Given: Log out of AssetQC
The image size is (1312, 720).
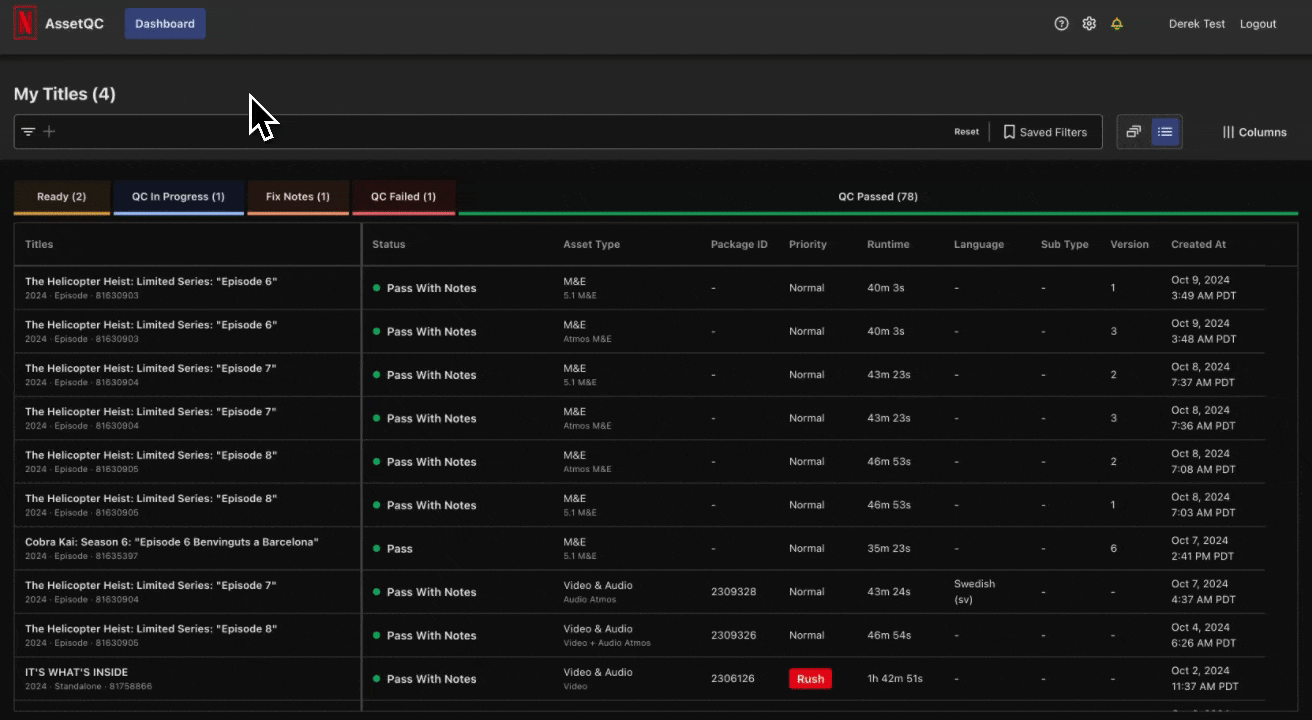Looking at the screenshot, I should tap(1258, 24).
